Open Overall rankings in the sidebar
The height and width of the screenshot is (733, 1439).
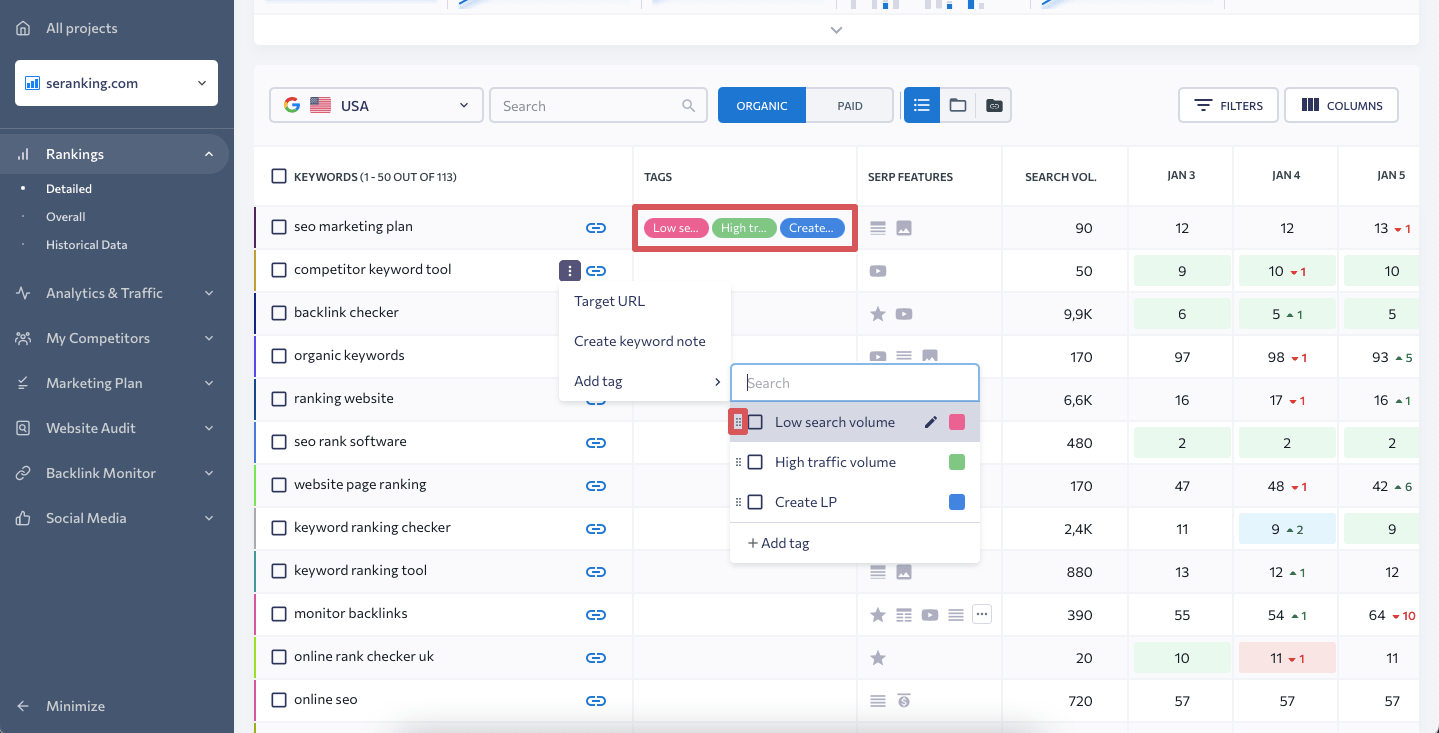coord(66,216)
